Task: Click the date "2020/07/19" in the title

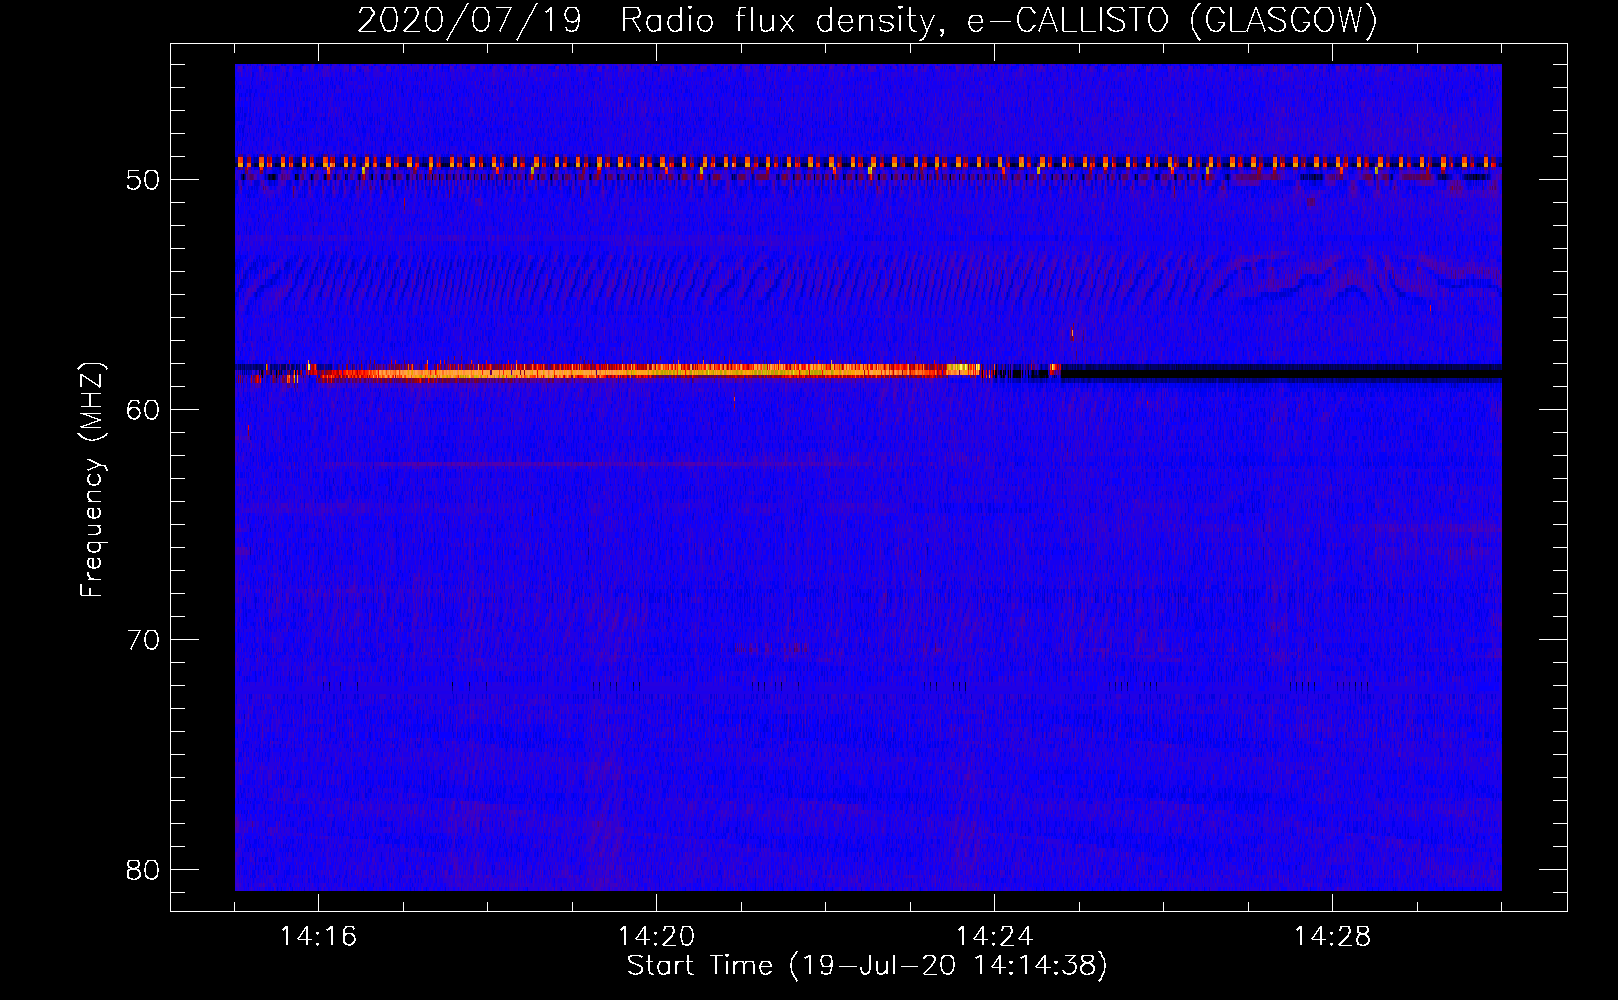Action: (x=470, y=20)
